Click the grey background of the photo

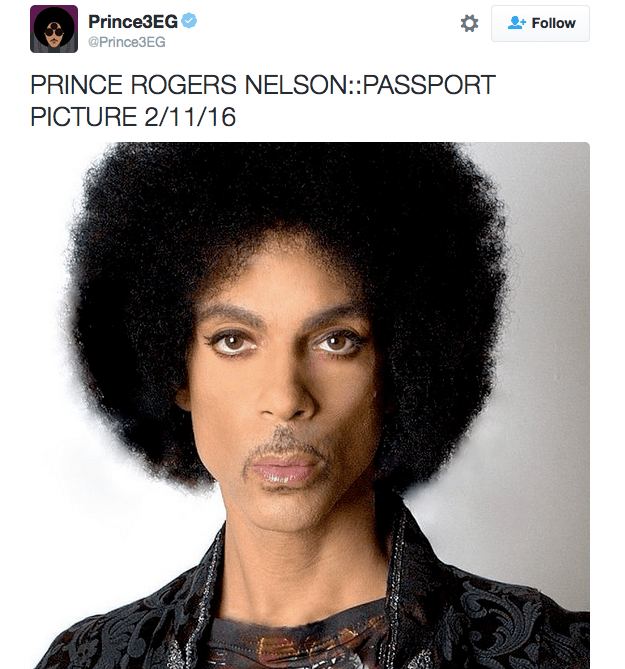coord(550,384)
